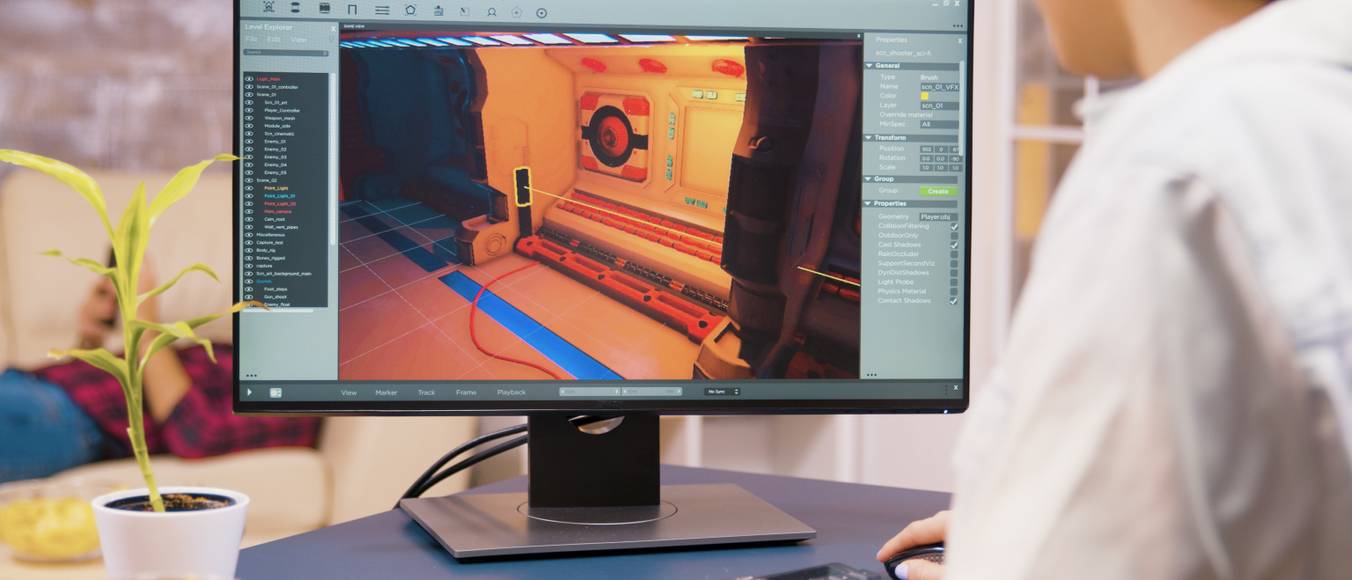This screenshot has height=580, width=1352.
Task: Start timeline with the play arrow
Action: pyautogui.click(x=250, y=392)
